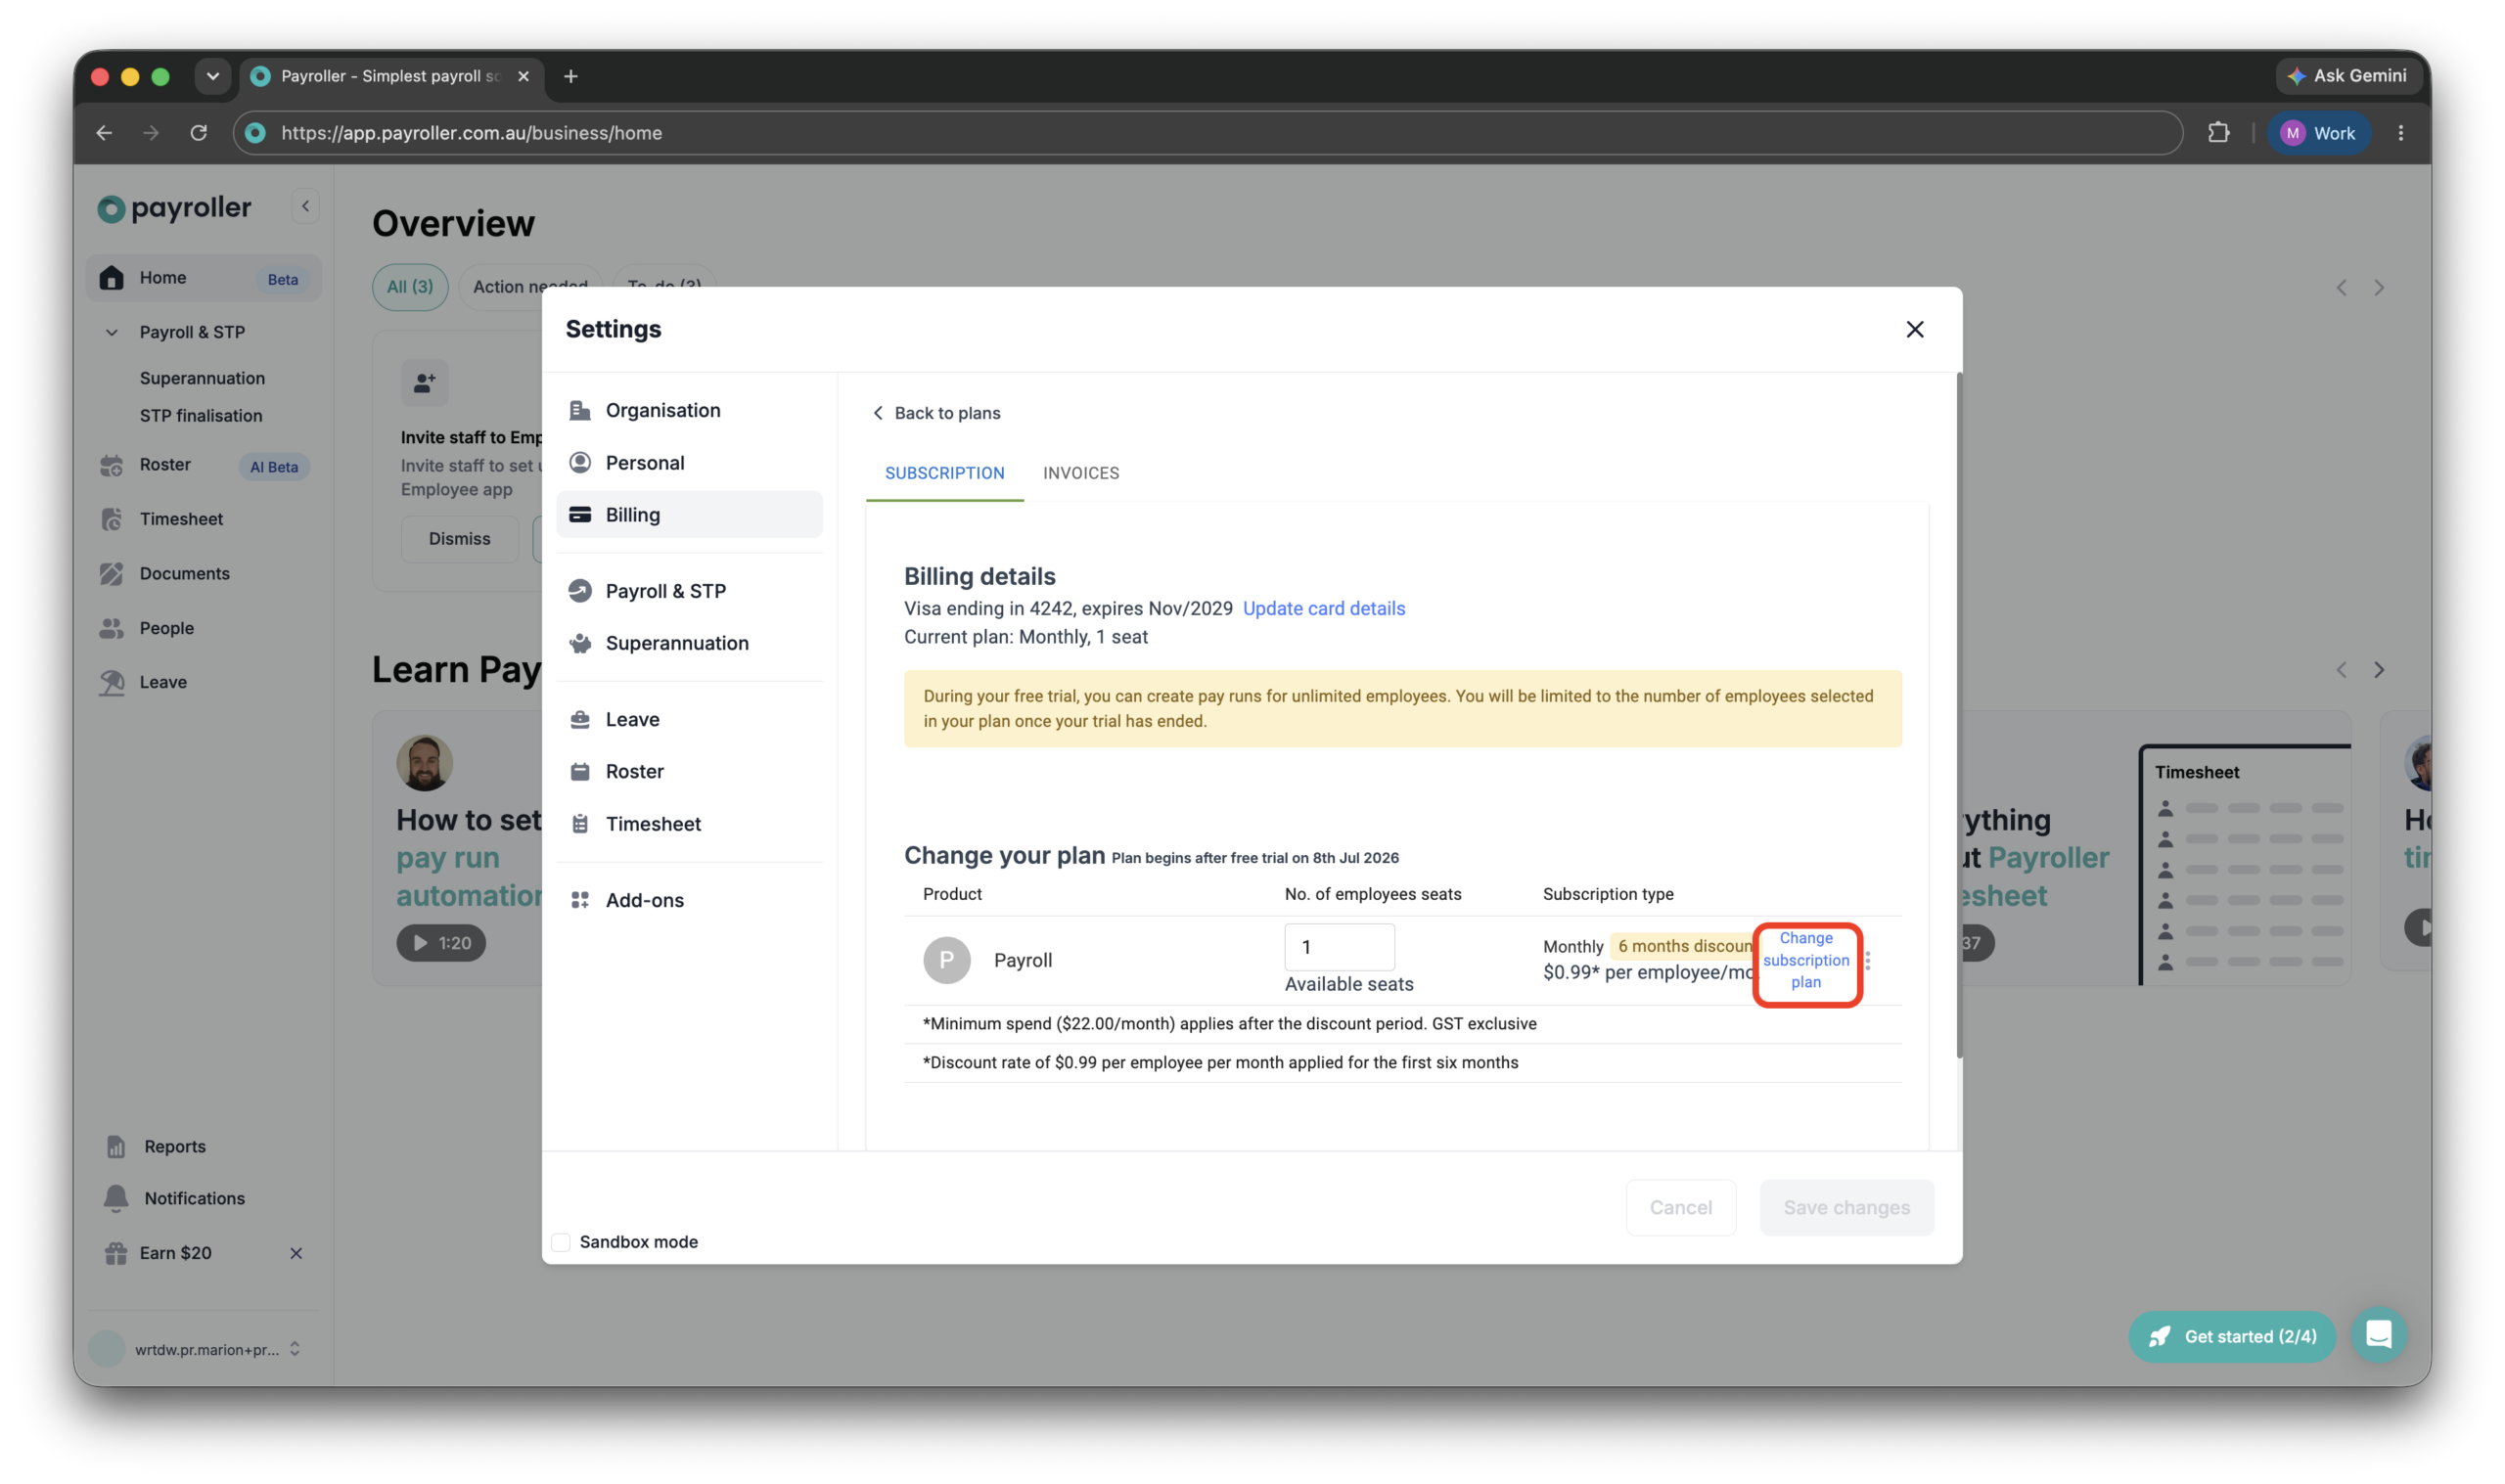Show next Learn Payroller video arrow

[2378, 669]
